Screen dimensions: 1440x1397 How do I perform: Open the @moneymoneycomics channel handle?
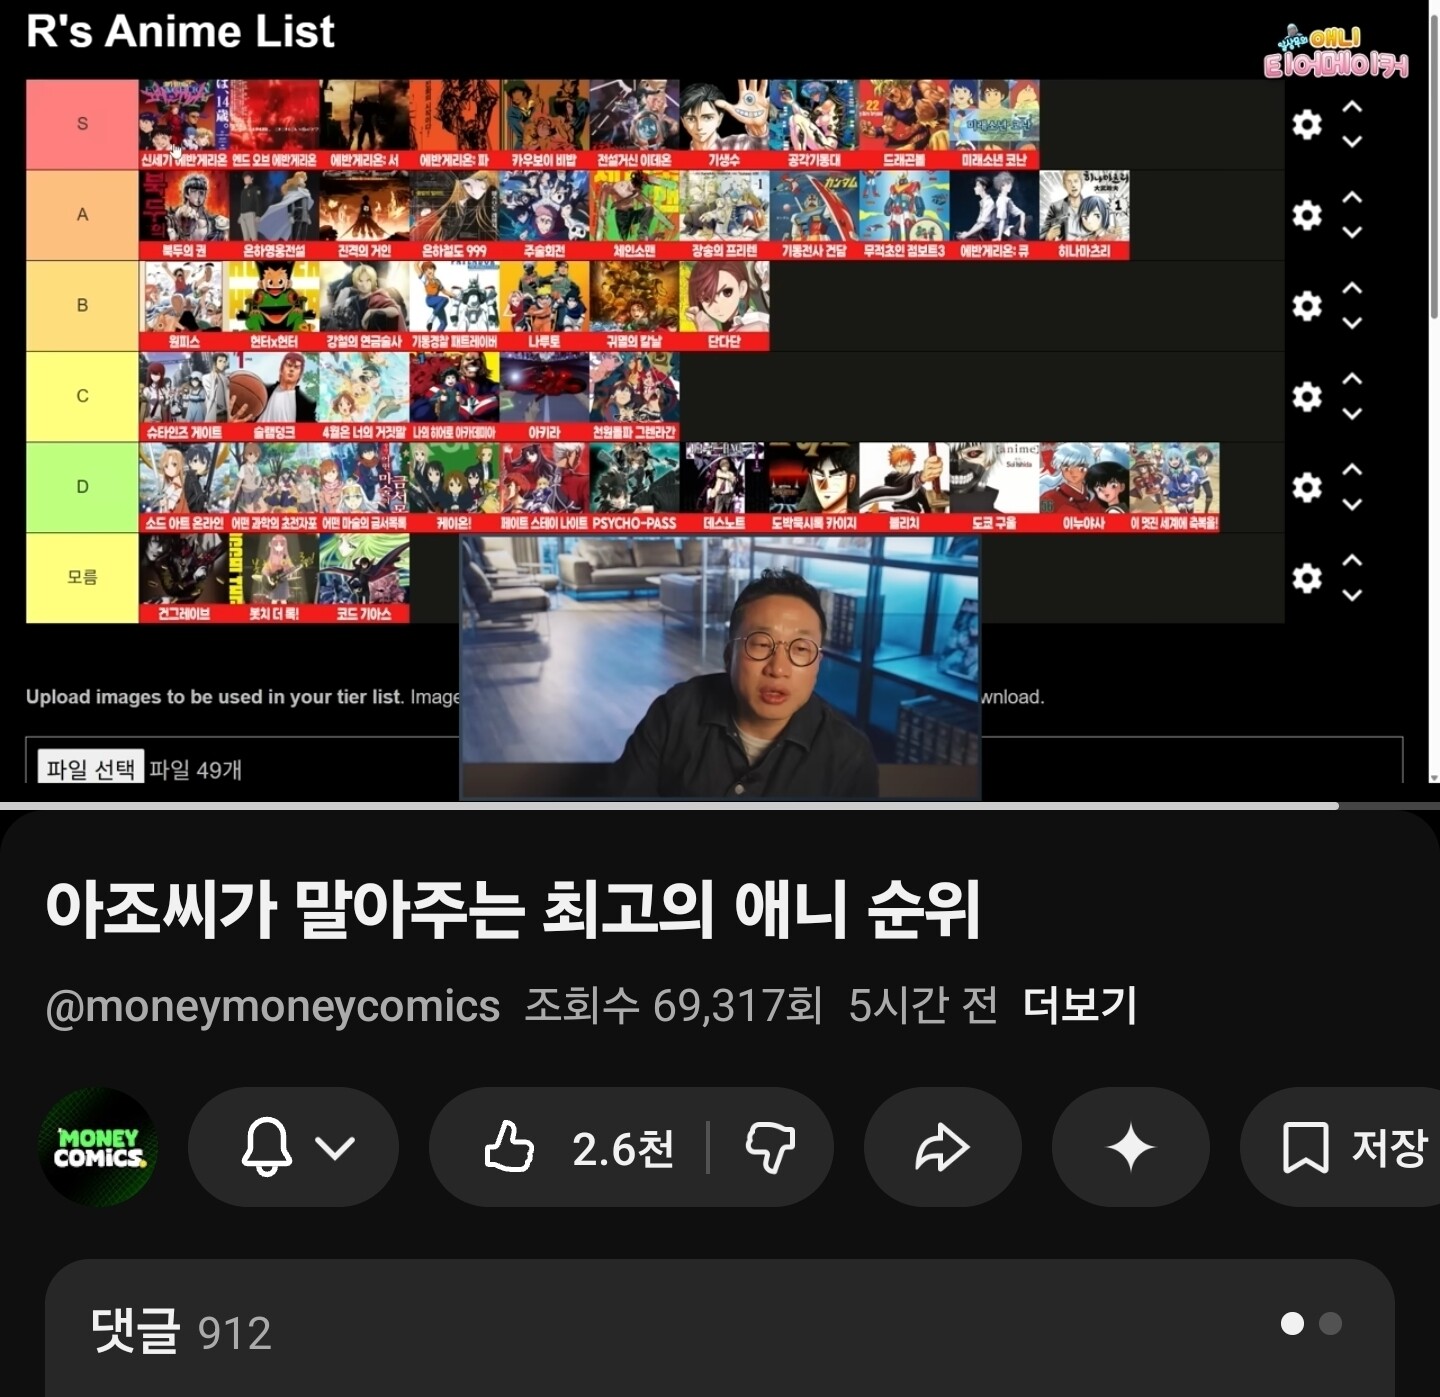[273, 1006]
